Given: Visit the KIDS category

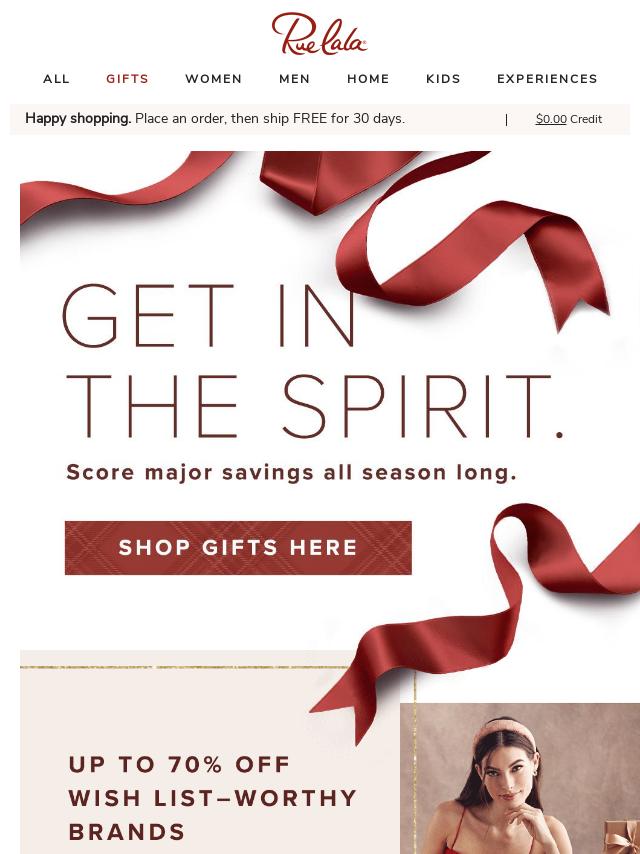Looking at the screenshot, I should point(443,79).
